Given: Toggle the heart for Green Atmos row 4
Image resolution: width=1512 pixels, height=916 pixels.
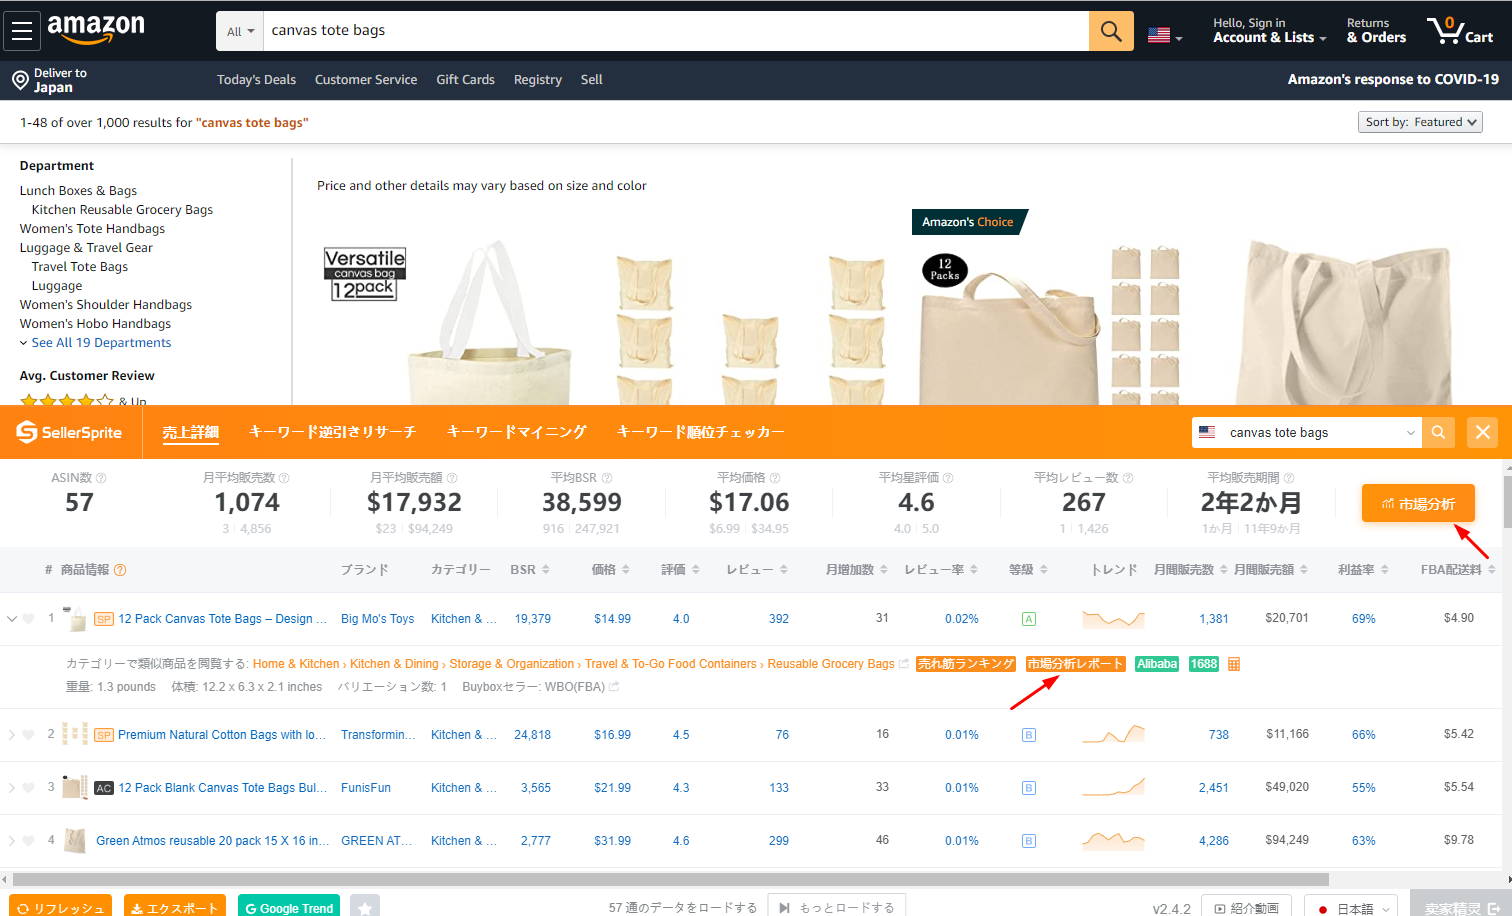Looking at the screenshot, I should tap(28, 841).
